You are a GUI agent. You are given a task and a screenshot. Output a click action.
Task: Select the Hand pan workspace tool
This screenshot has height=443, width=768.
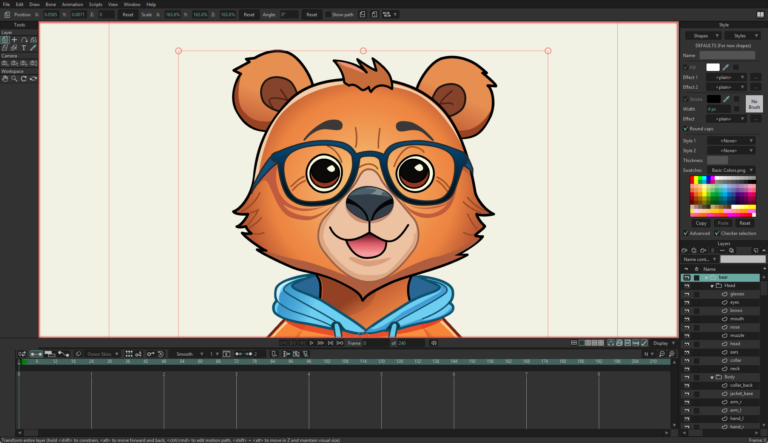(5, 79)
